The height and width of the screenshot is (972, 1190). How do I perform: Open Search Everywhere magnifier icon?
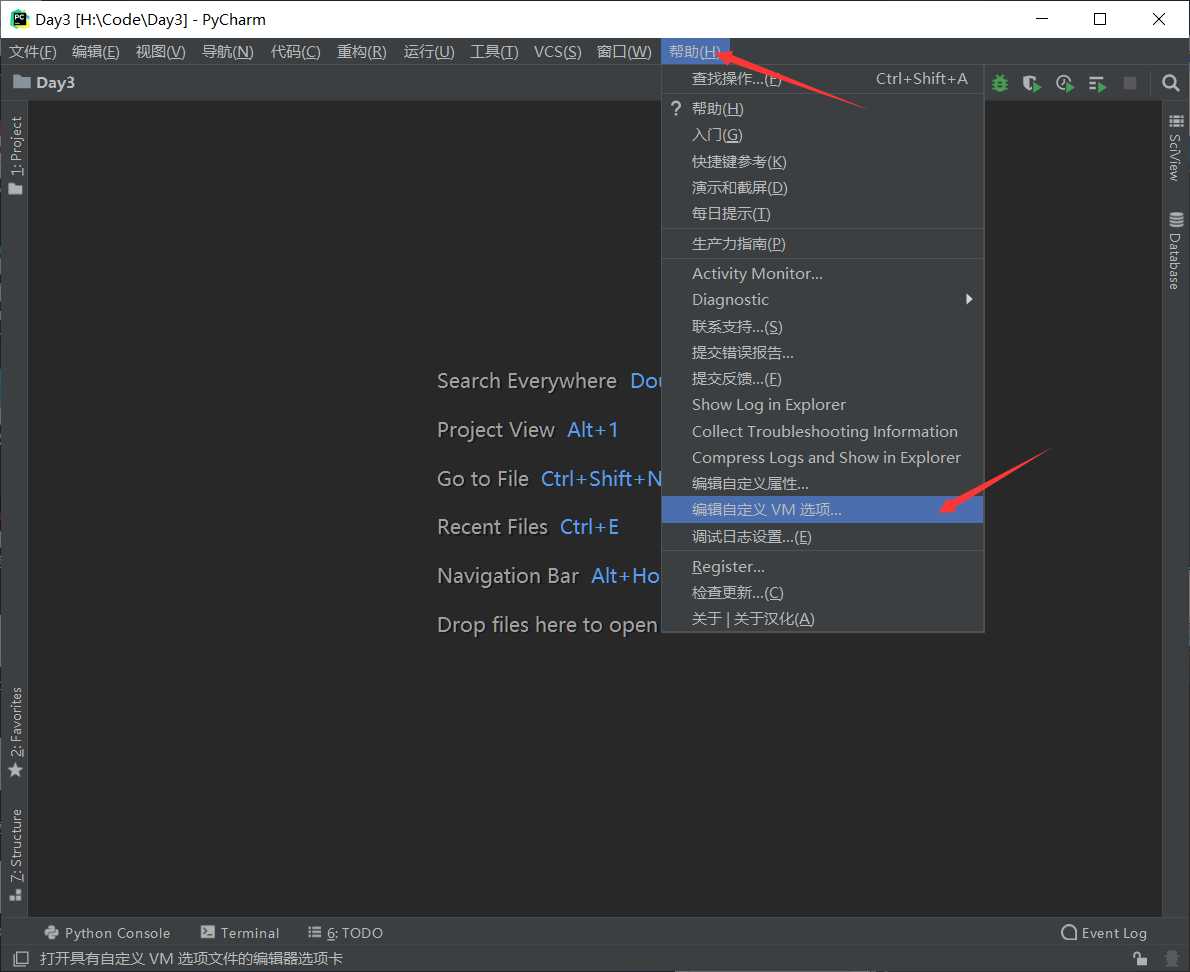[1170, 83]
